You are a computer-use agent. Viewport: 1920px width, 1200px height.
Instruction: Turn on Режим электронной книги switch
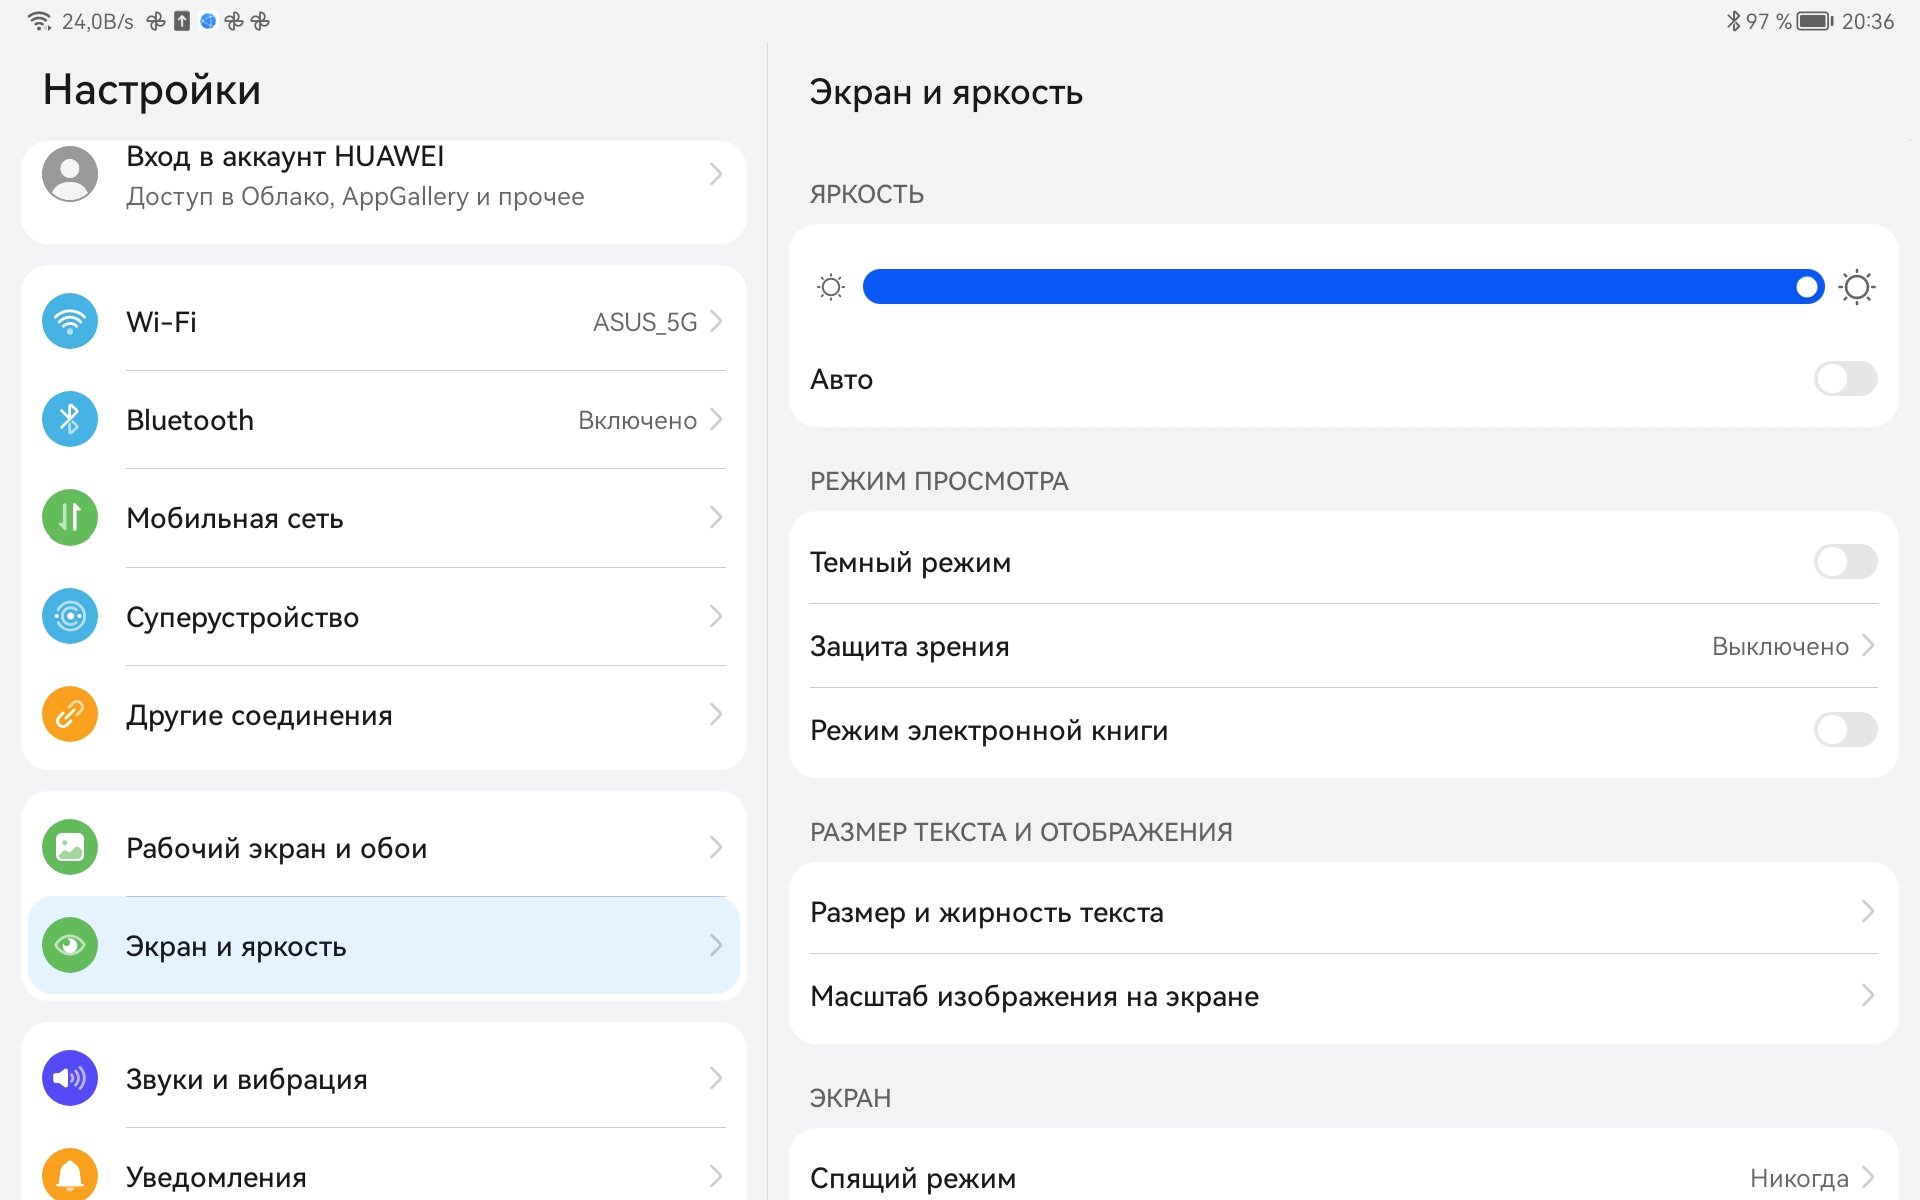click(x=1845, y=730)
